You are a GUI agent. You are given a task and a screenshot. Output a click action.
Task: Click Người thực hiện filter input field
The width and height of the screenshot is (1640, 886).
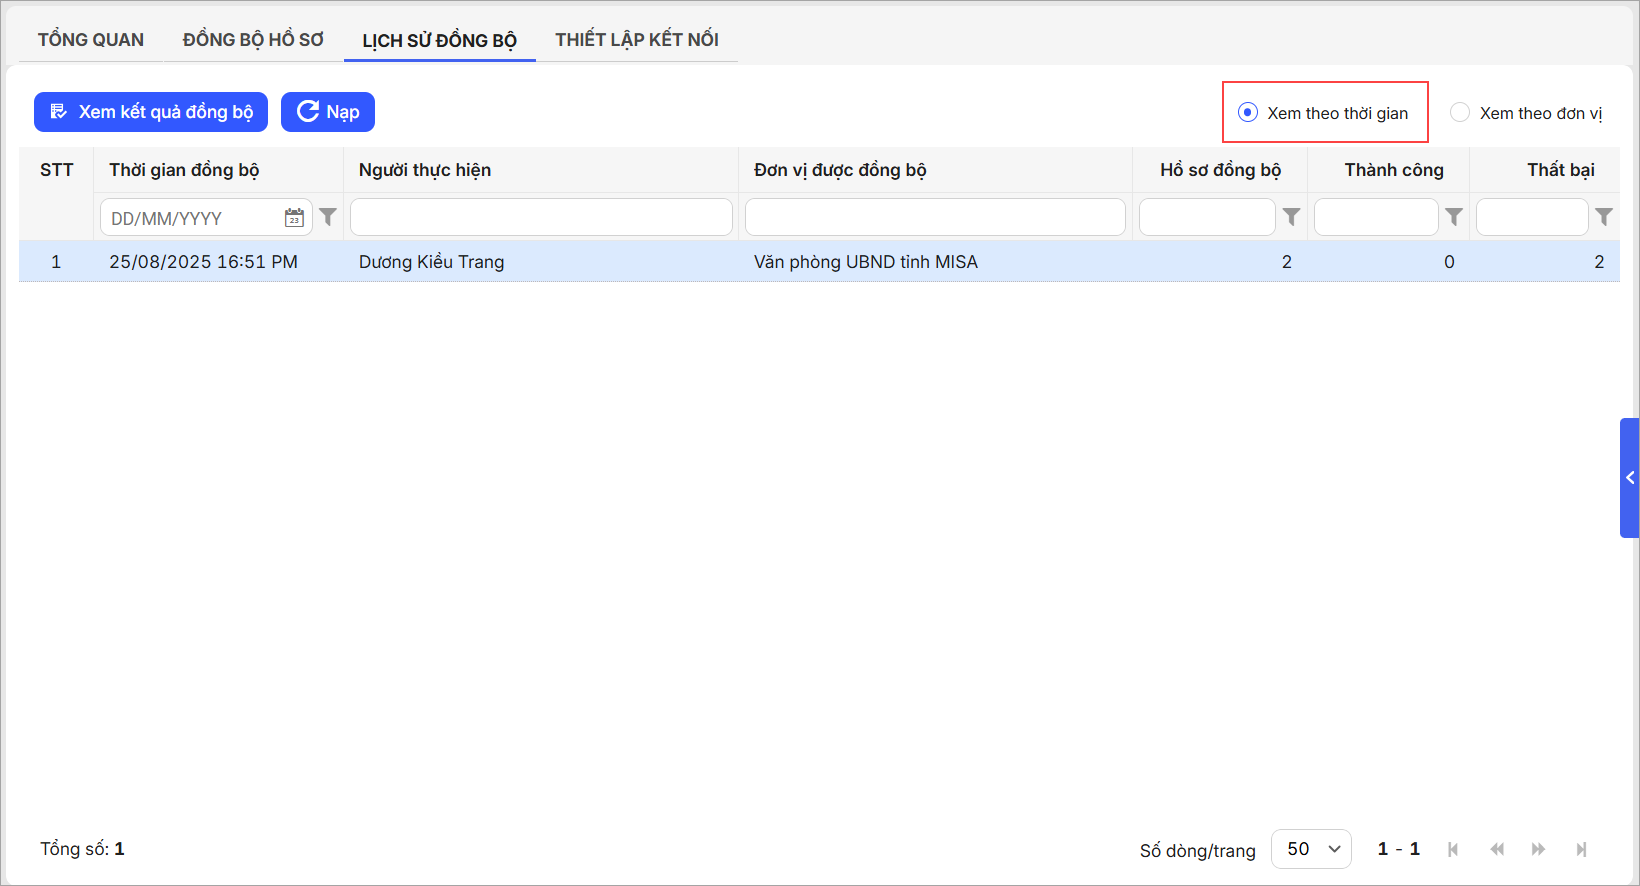tap(541, 217)
